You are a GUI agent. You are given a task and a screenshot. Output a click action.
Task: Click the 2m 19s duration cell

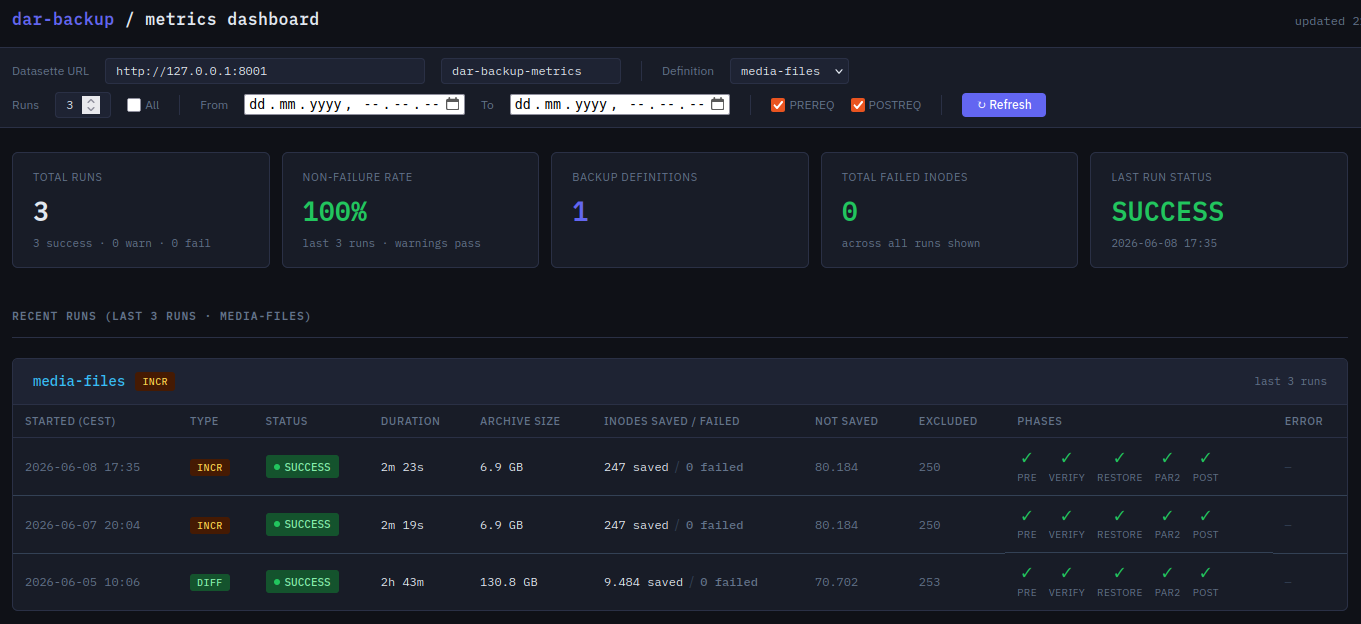click(402, 525)
